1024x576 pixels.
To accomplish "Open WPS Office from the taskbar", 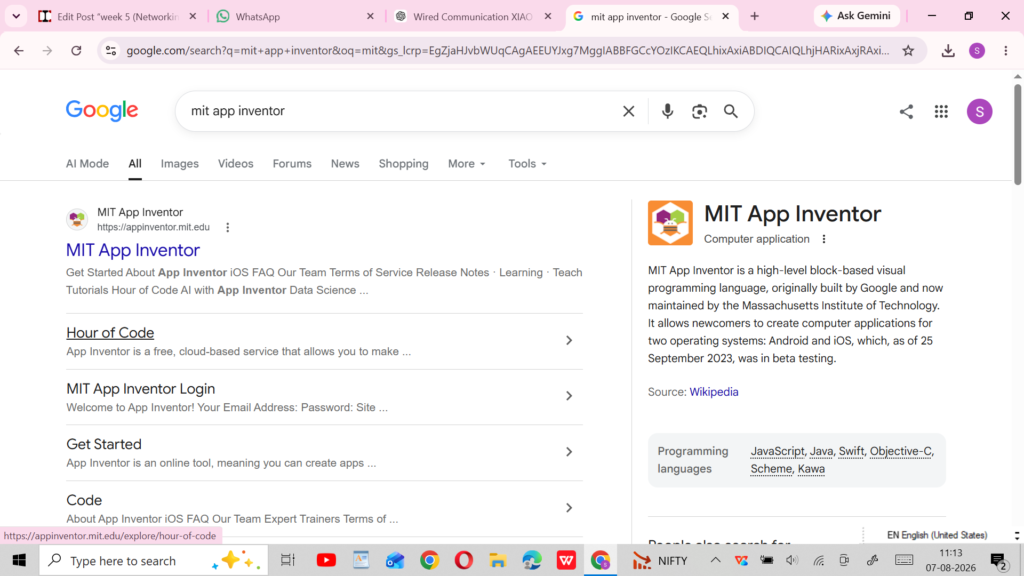I will pos(566,560).
